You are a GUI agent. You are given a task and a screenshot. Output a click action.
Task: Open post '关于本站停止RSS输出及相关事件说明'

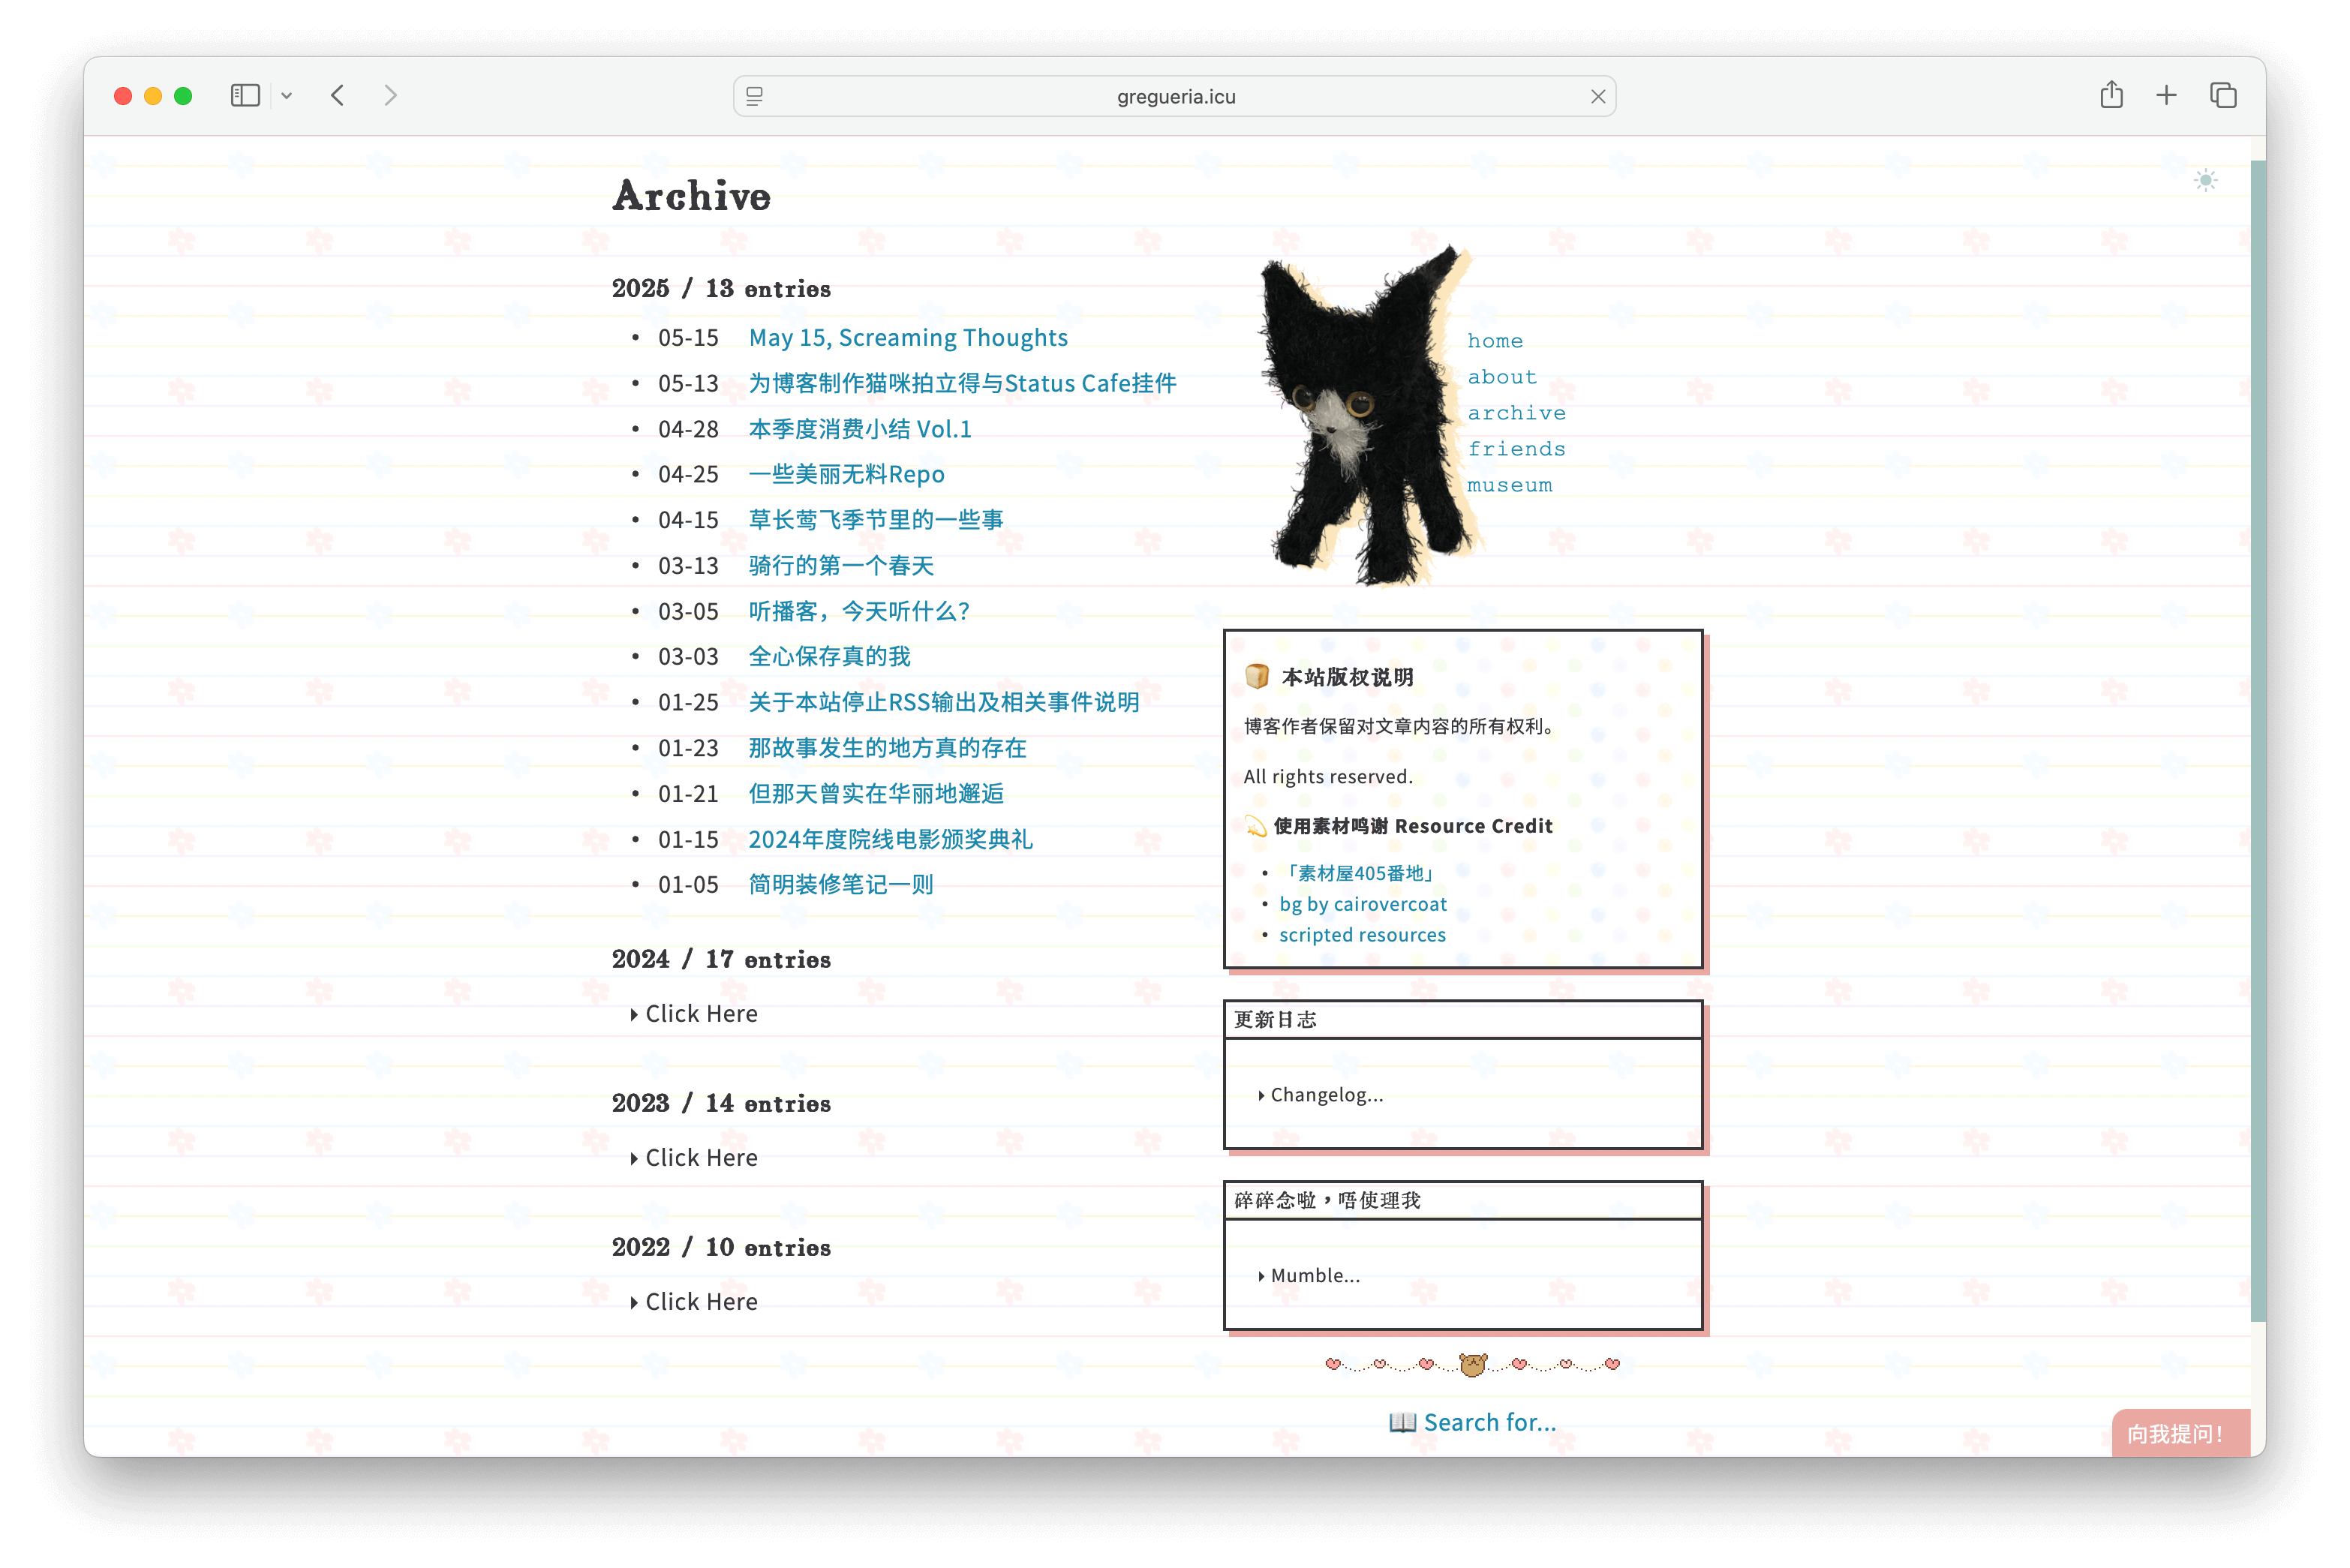tap(944, 702)
